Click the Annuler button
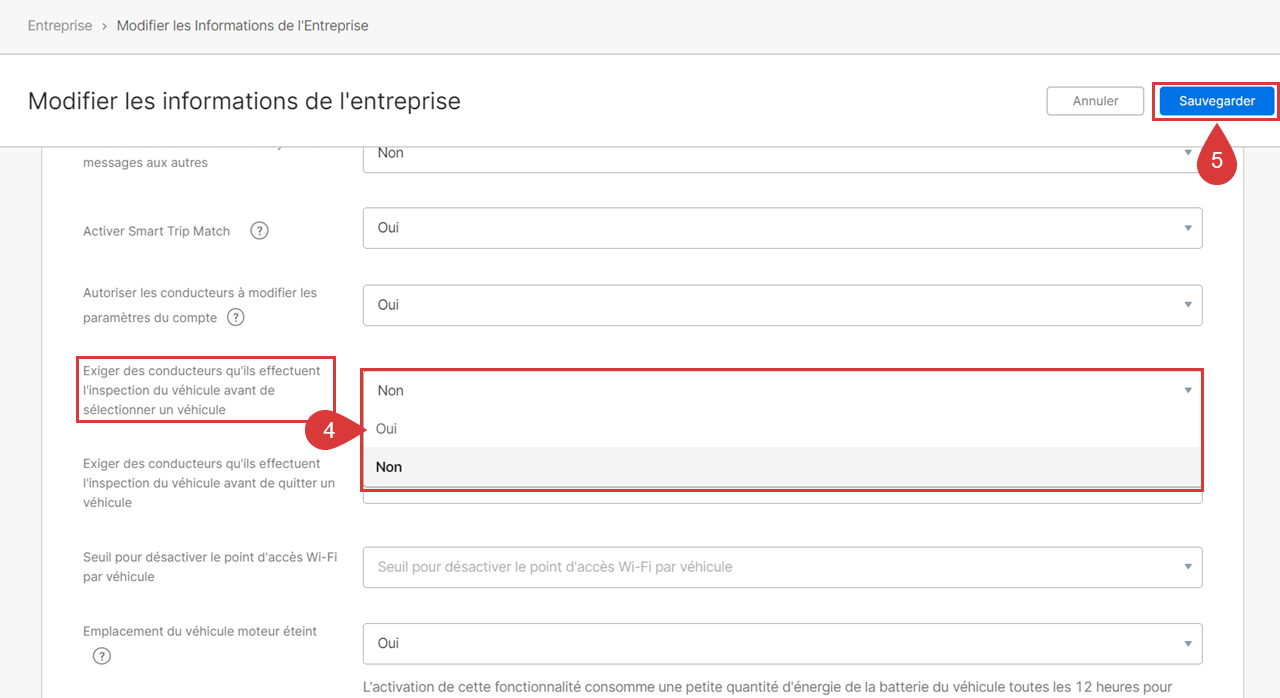1280x698 pixels. [1095, 101]
